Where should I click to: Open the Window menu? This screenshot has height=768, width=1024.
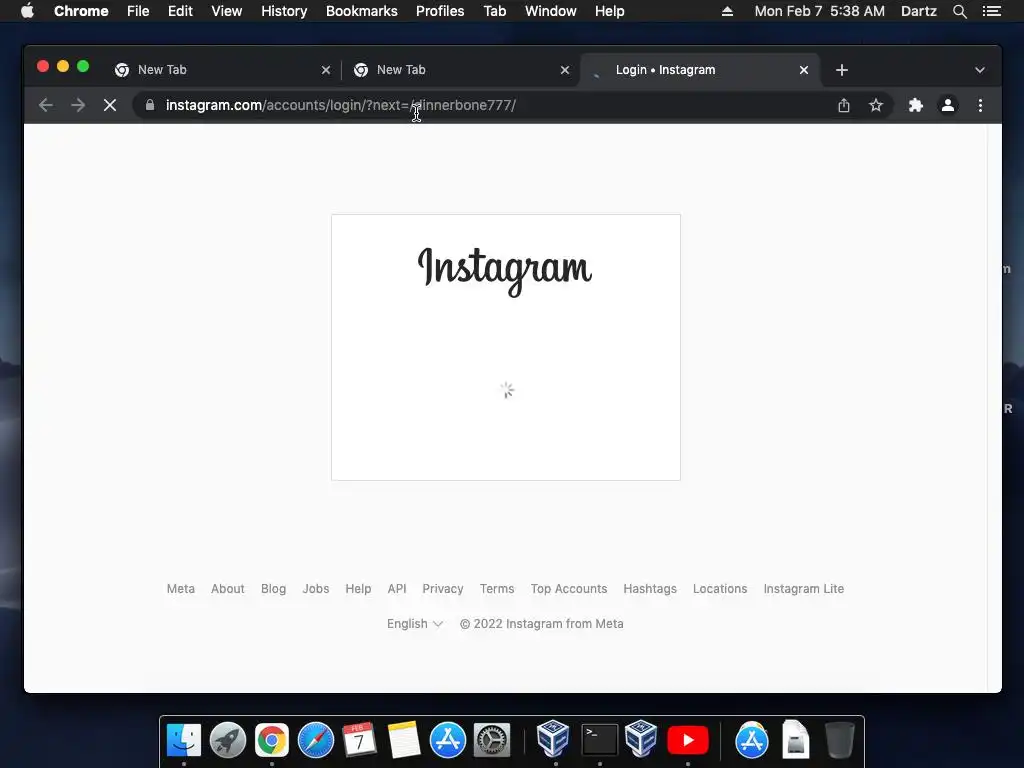tap(551, 11)
